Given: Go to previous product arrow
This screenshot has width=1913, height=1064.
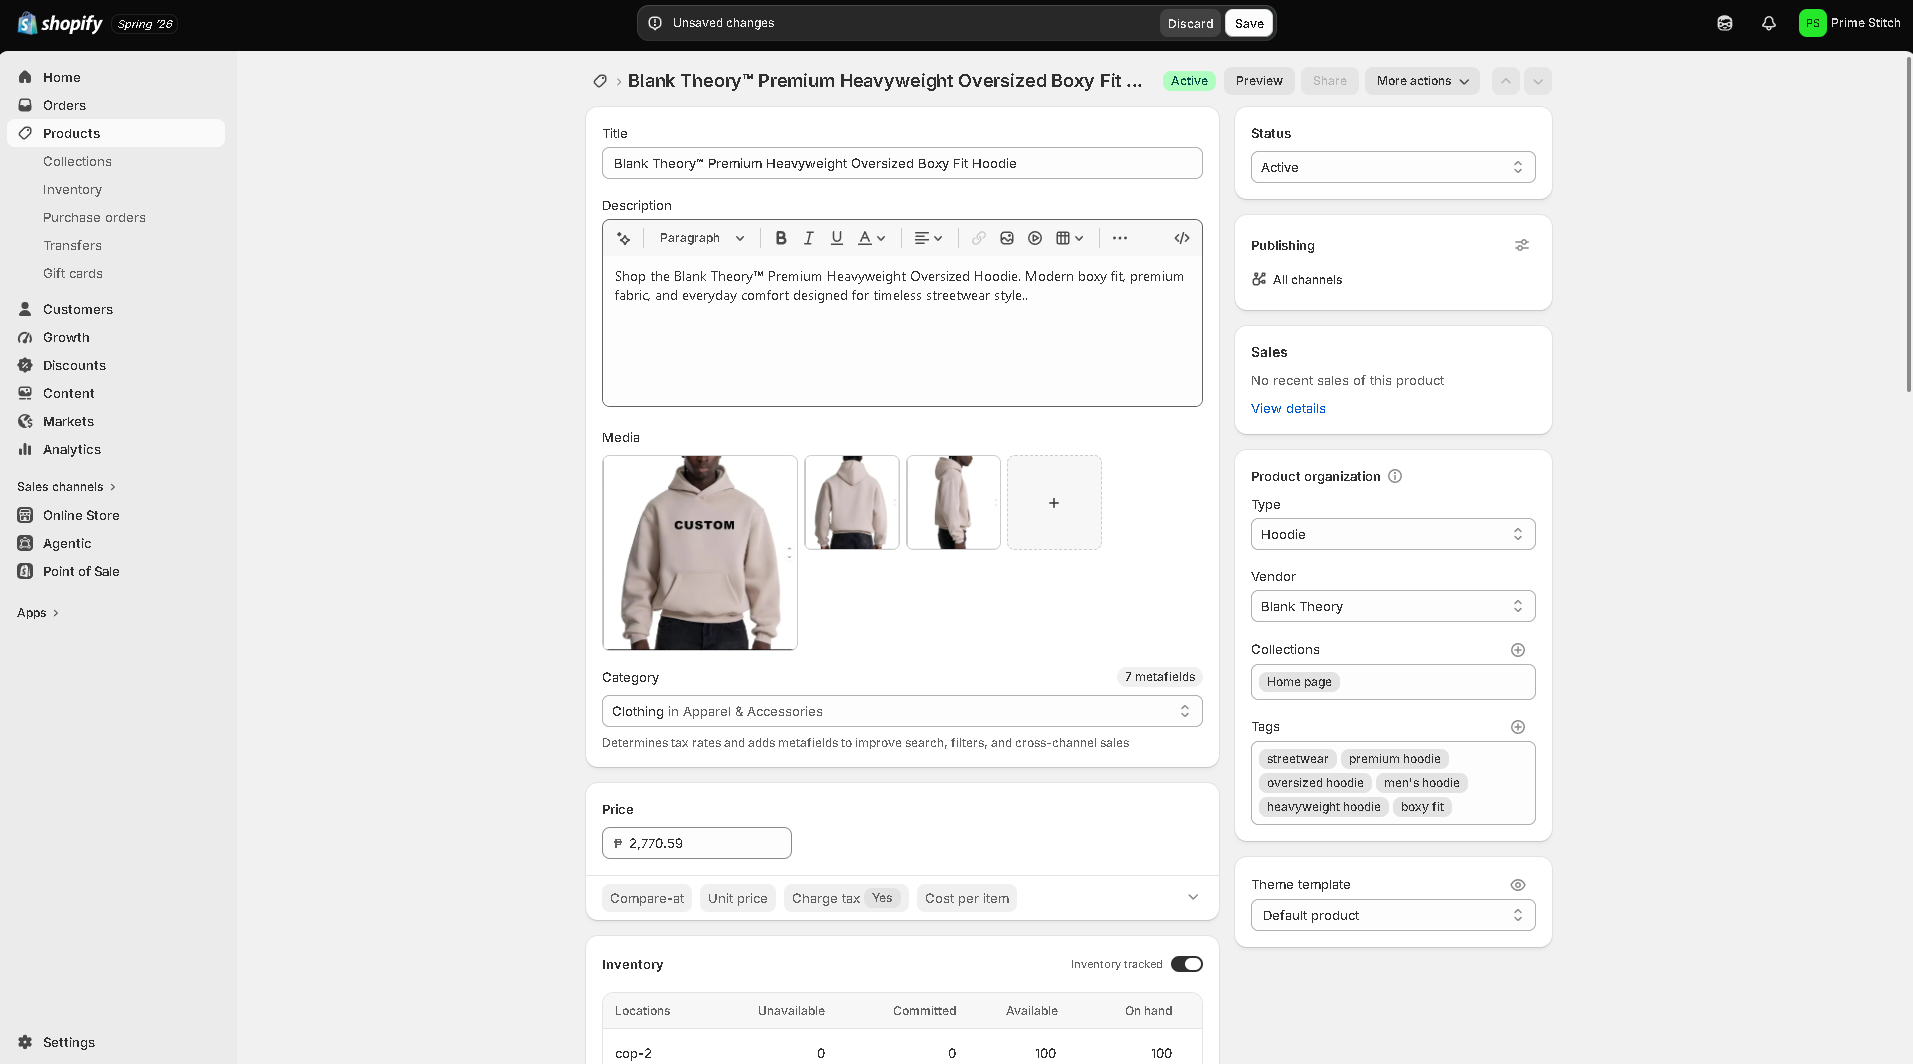Looking at the screenshot, I should (1506, 81).
